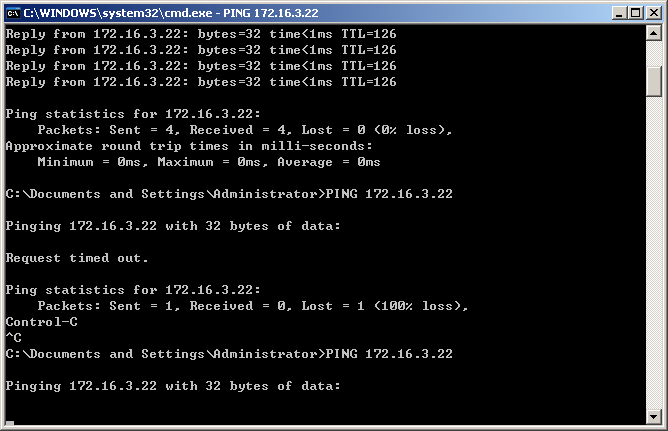Click the last PING 172.16.3.22 command prompt line
Screen dimensions: 668x431
pyautogui.click(x=229, y=354)
